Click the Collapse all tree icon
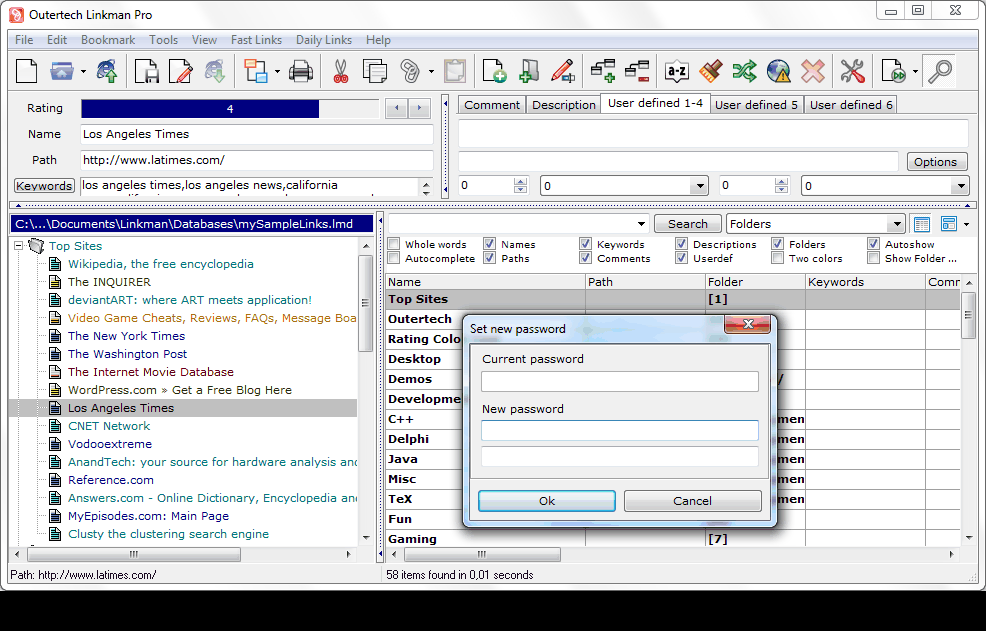The image size is (986, 631). [x=636, y=71]
